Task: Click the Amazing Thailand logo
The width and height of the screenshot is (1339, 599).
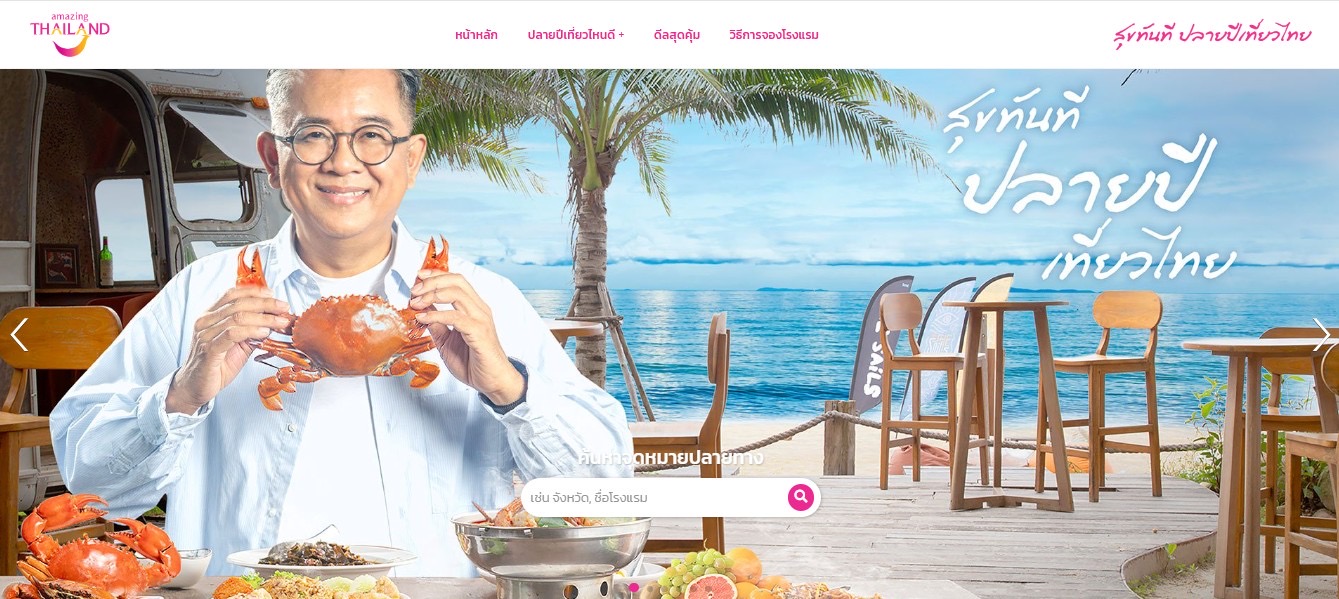Action: (x=70, y=34)
